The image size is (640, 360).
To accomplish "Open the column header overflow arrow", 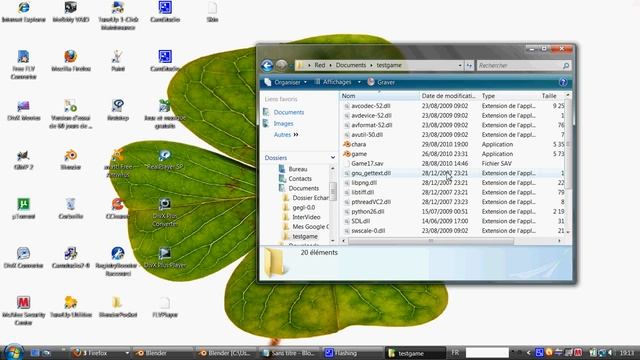I will [567, 96].
